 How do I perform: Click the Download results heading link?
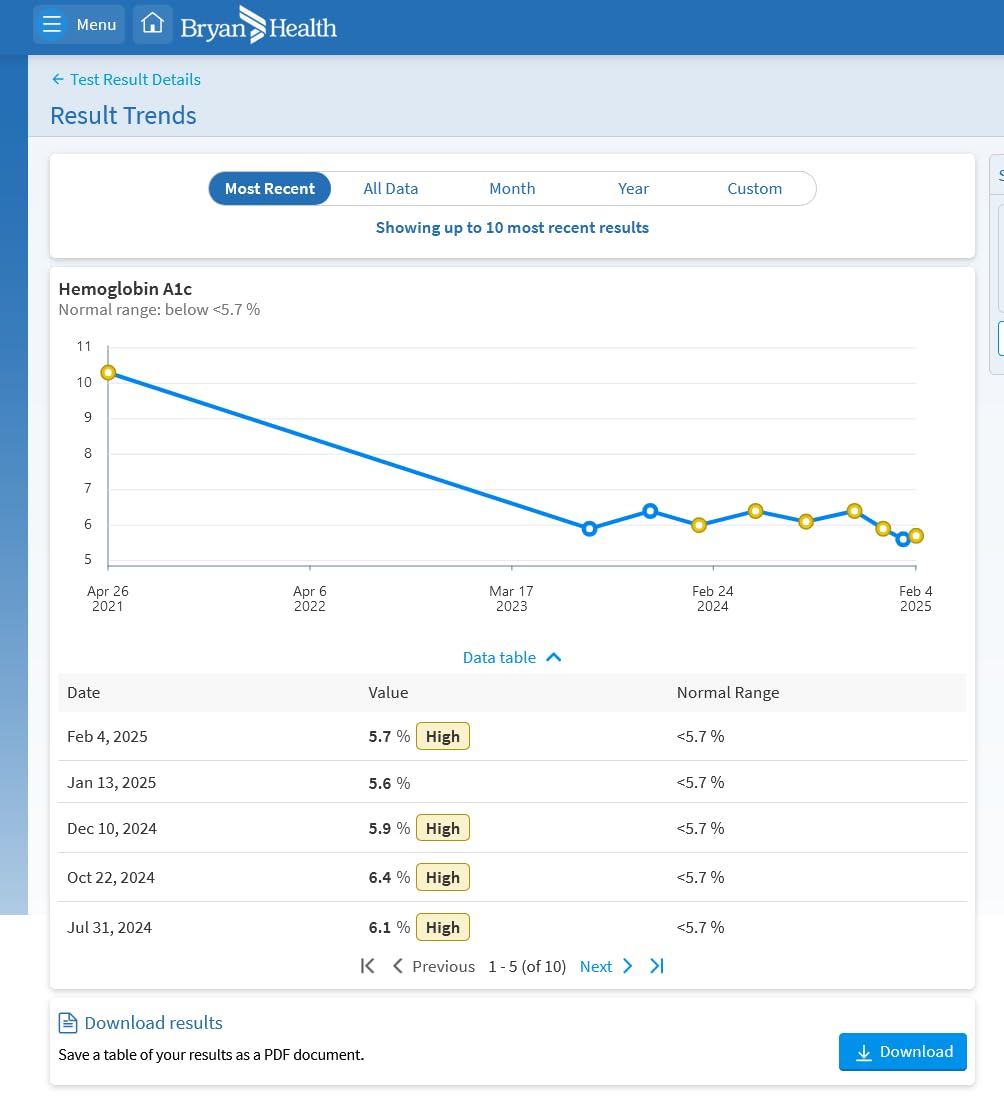[154, 1023]
